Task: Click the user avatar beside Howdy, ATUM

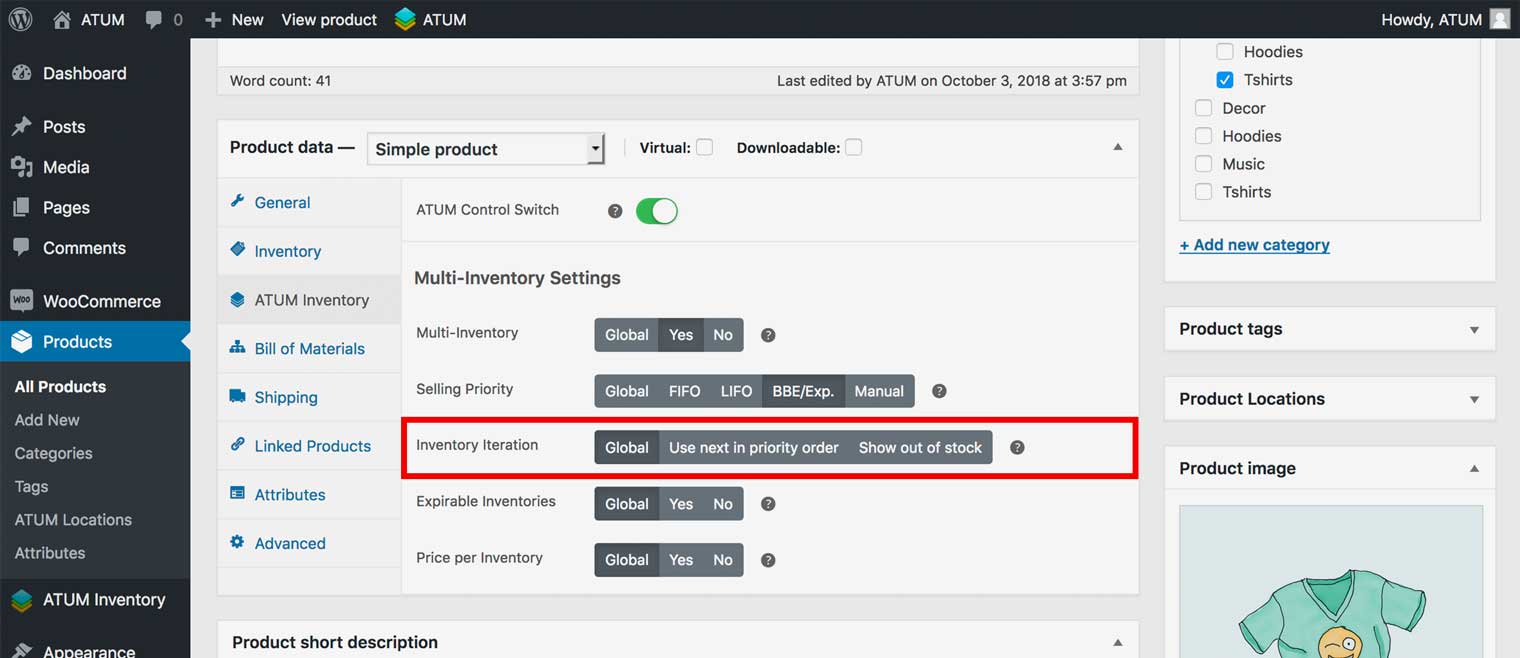Action: click(1499, 19)
